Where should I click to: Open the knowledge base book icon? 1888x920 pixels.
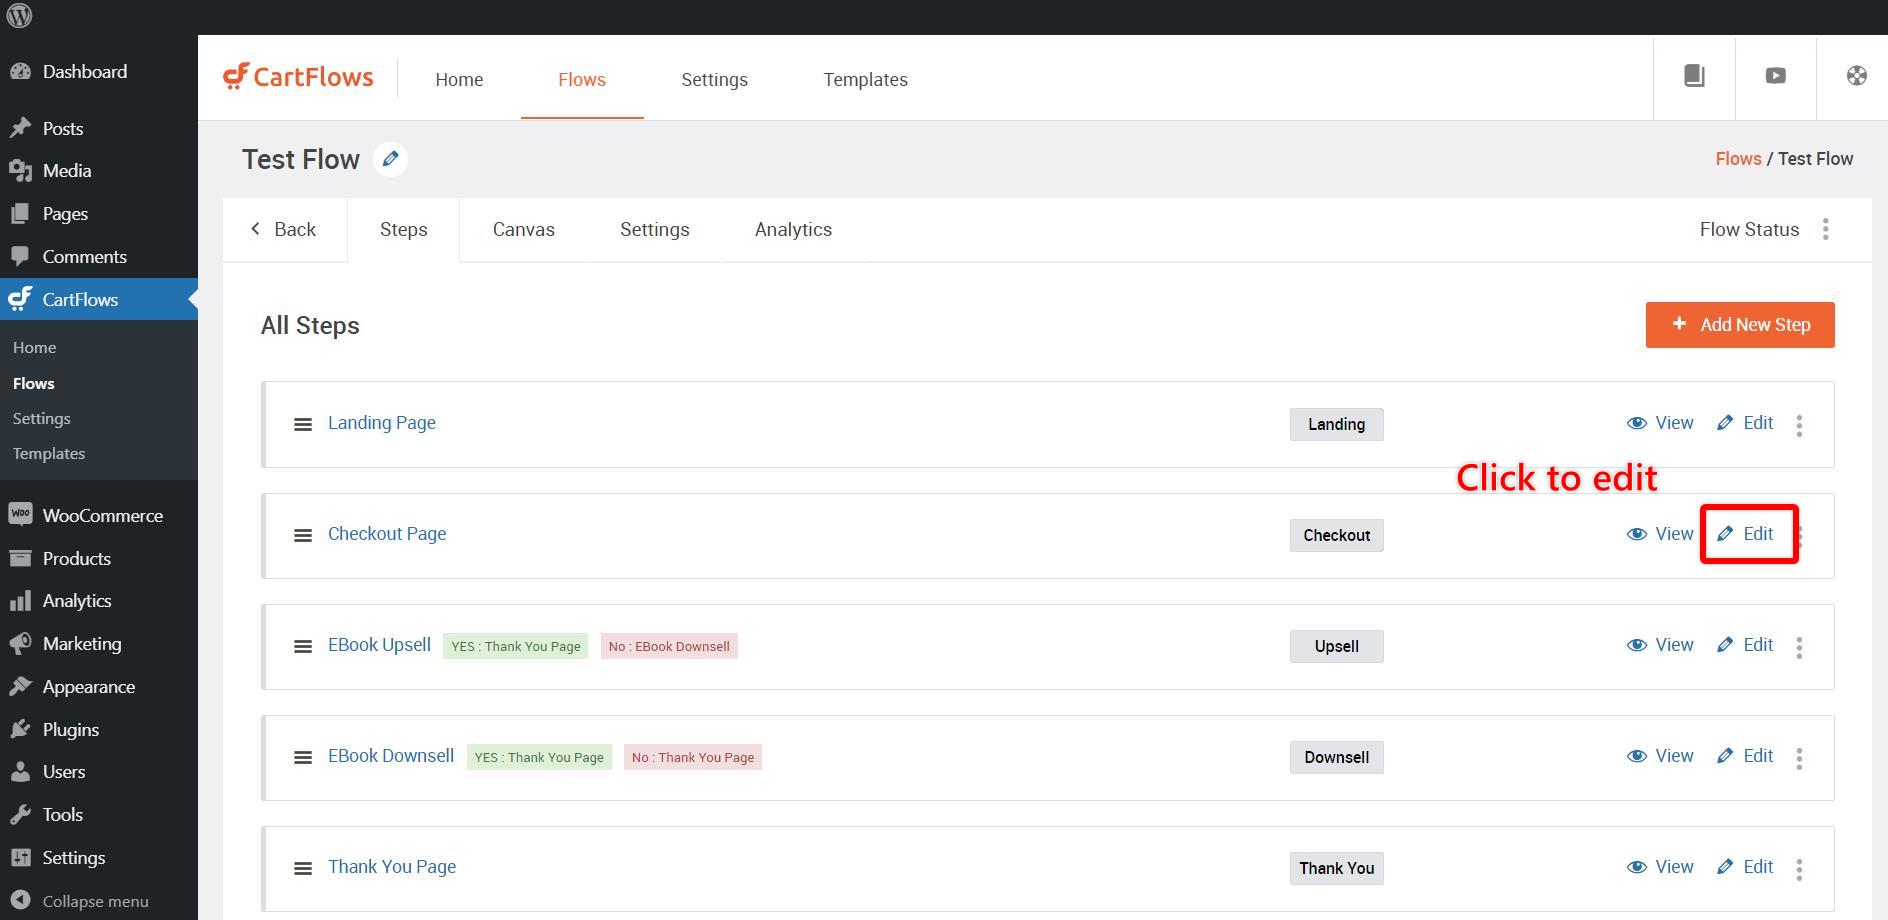pyautogui.click(x=1694, y=76)
